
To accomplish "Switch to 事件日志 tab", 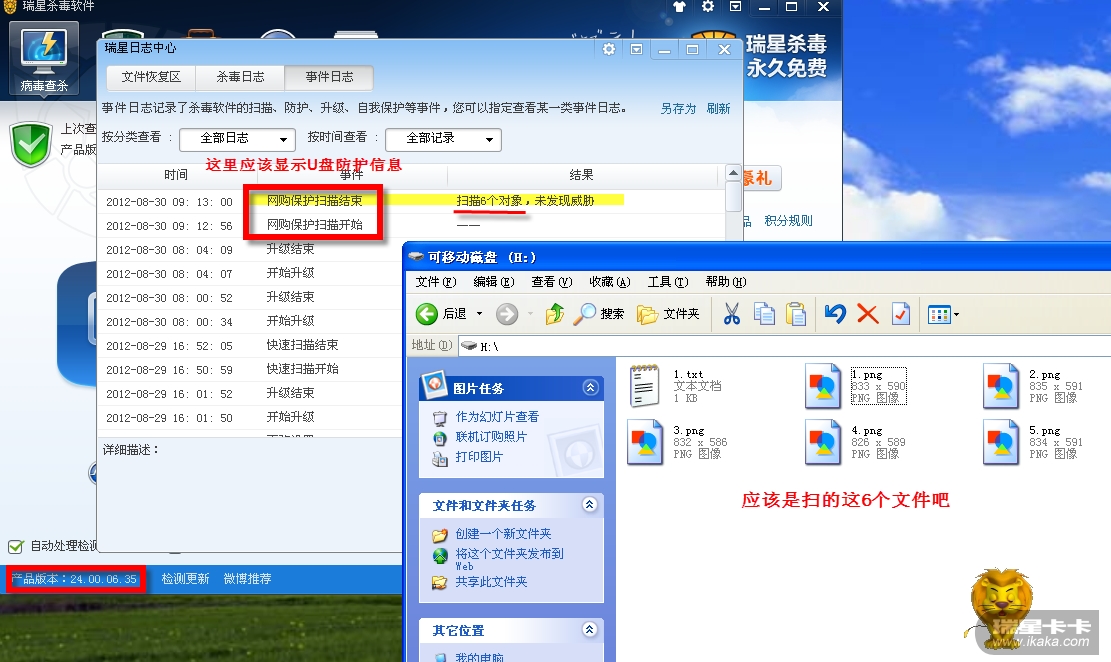I will (329, 77).
